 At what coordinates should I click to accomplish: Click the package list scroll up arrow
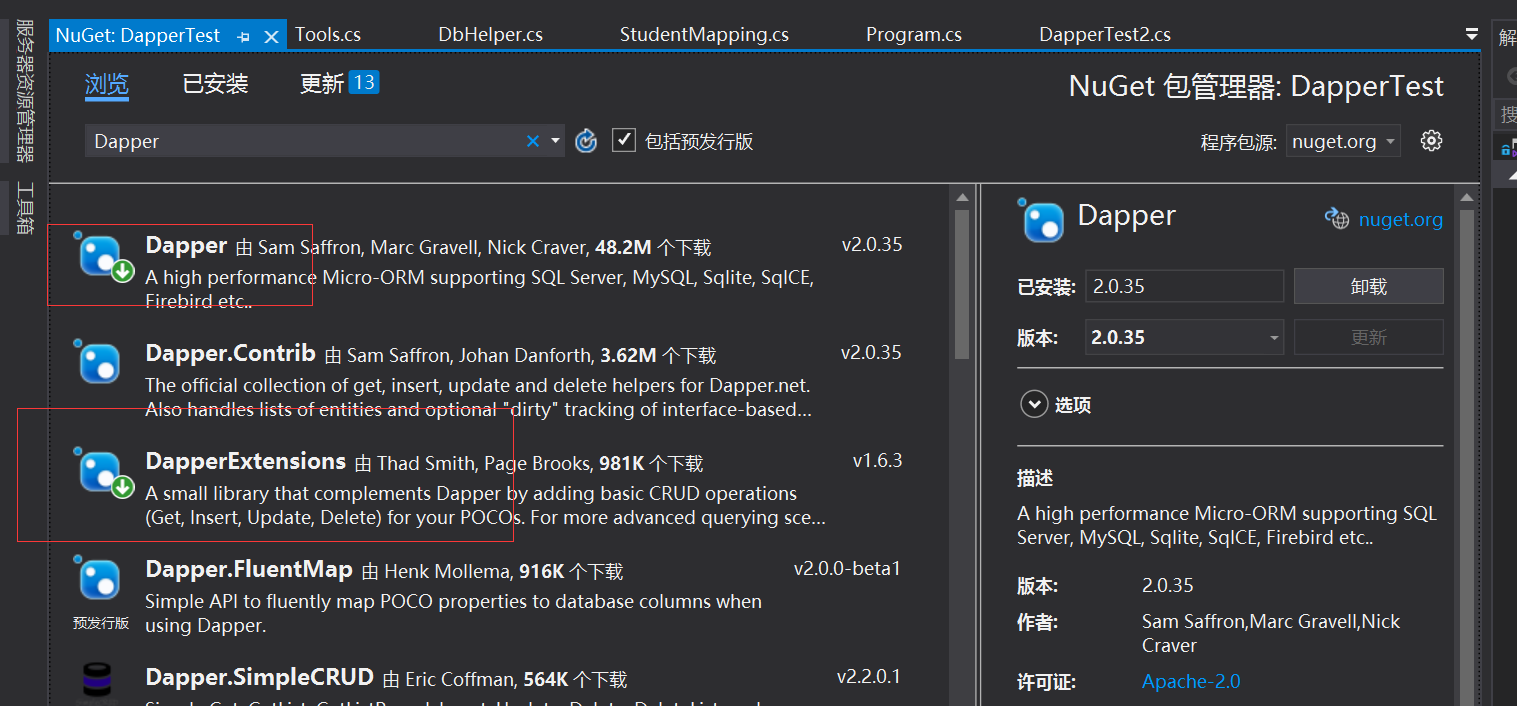pyautogui.click(x=962, y=197)
